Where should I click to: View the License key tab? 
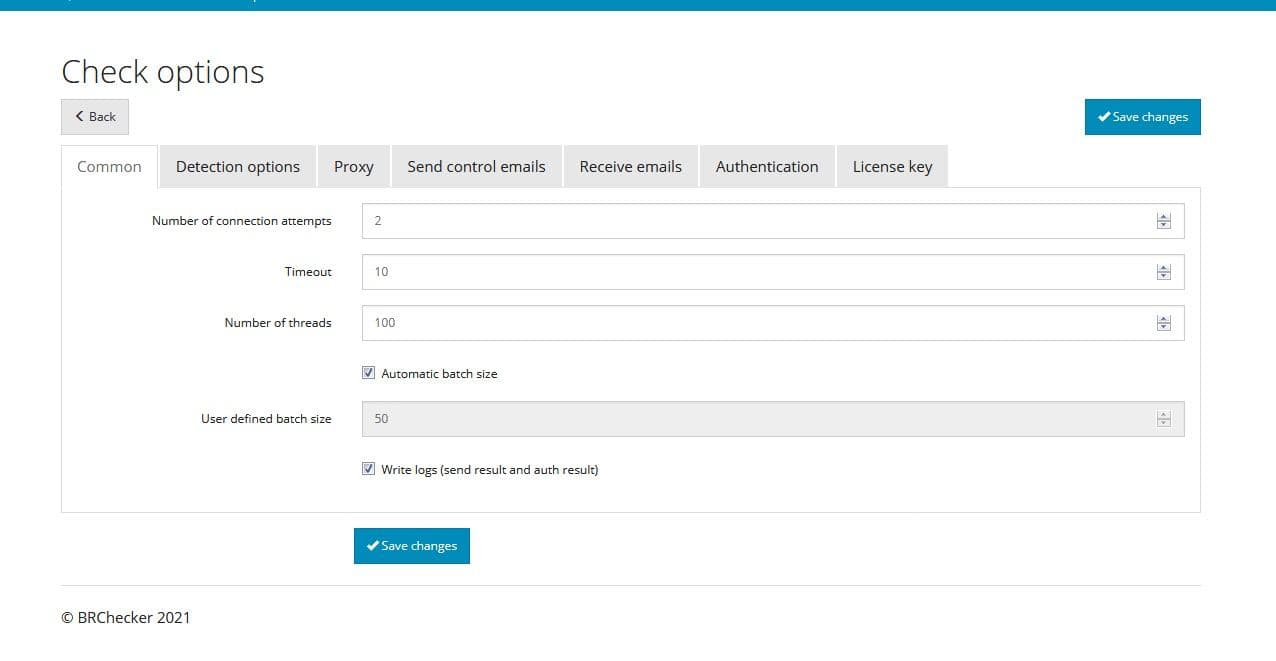click(x=891, y=166)
